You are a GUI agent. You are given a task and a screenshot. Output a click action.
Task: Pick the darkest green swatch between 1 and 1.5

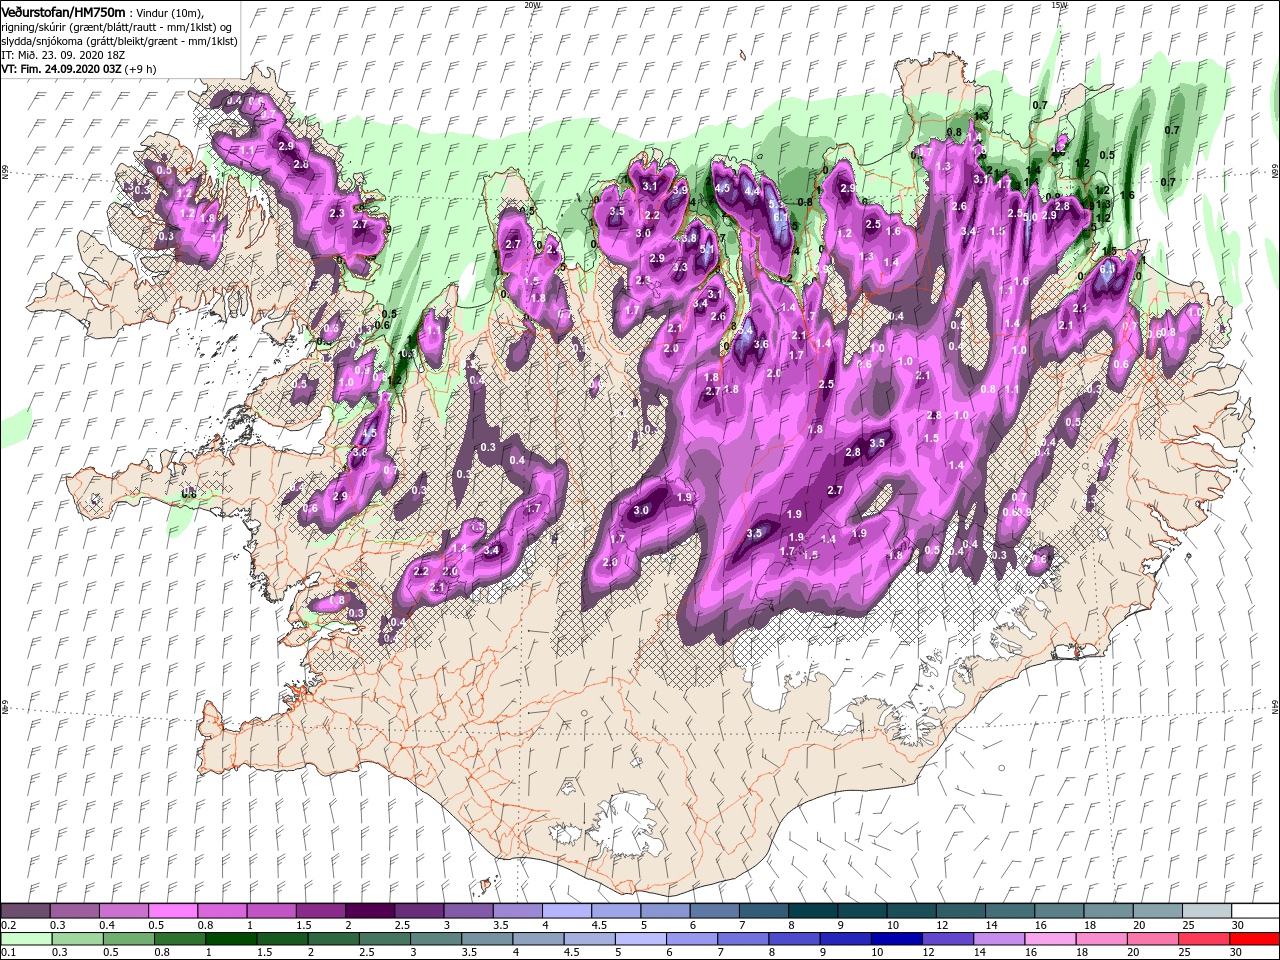pyautogui.click(x=231, y=939)
